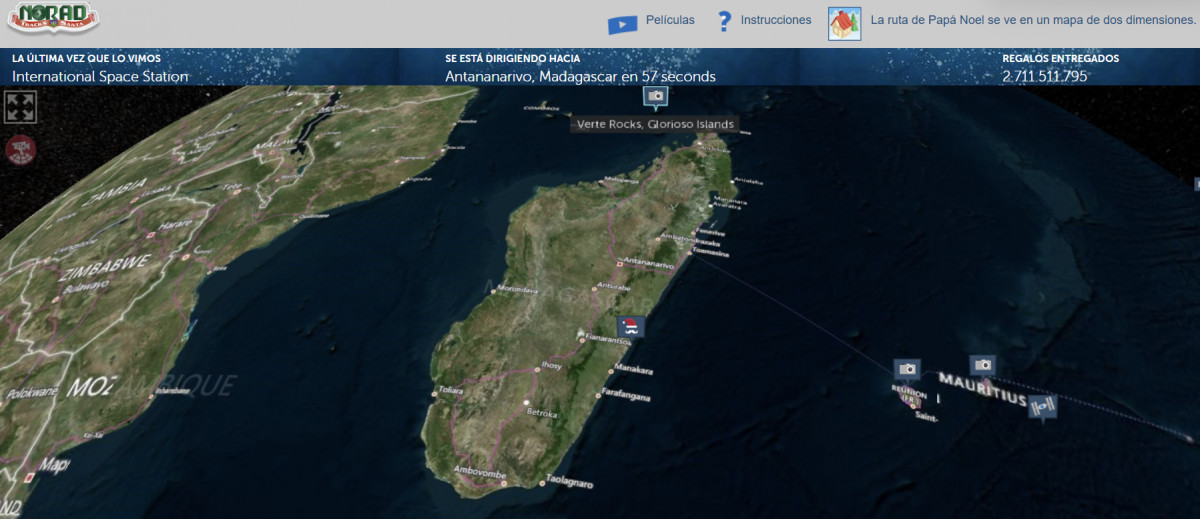The width and height of the screenshot is (1200, 519).
Task: Open the camera marker over Réunion
Action: coord(907,369)
